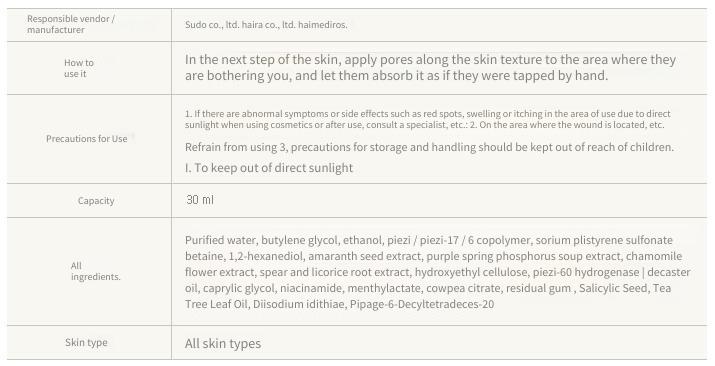Select the 'All skin types' value
Screen dimensions: 715x366
point(223,343)
